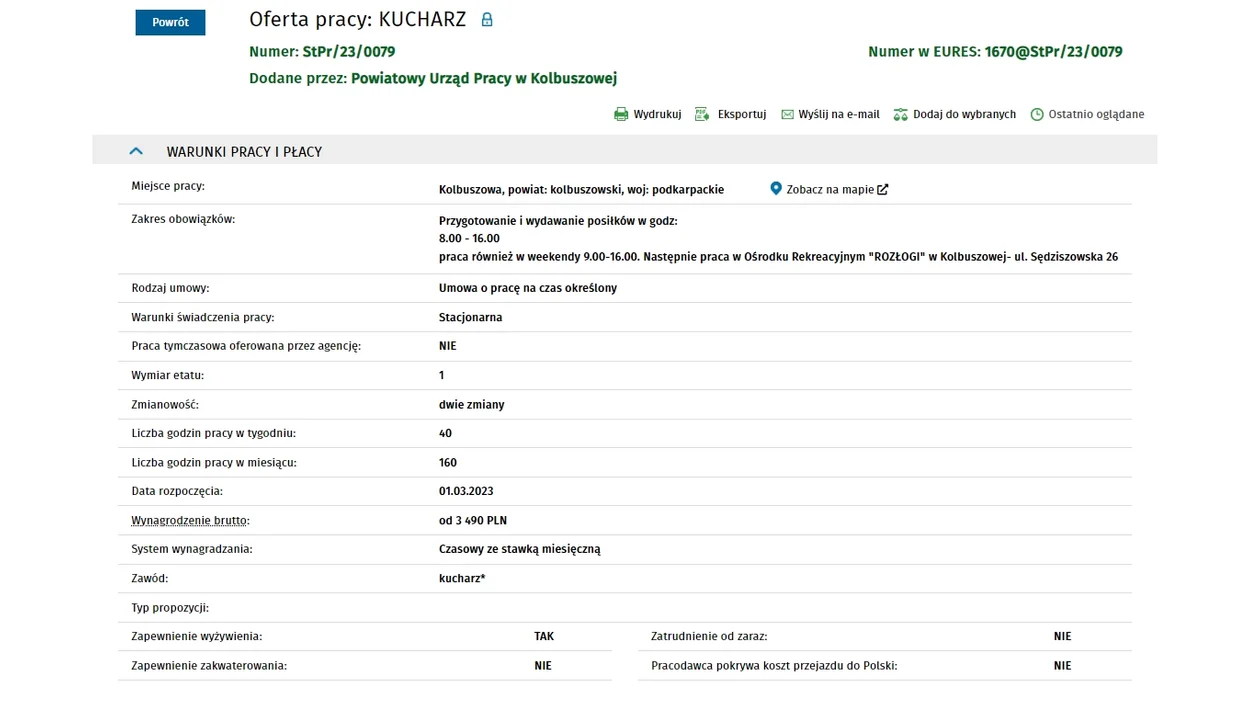Click the weekly hours value 40
1260x702 pixels.
445,433
